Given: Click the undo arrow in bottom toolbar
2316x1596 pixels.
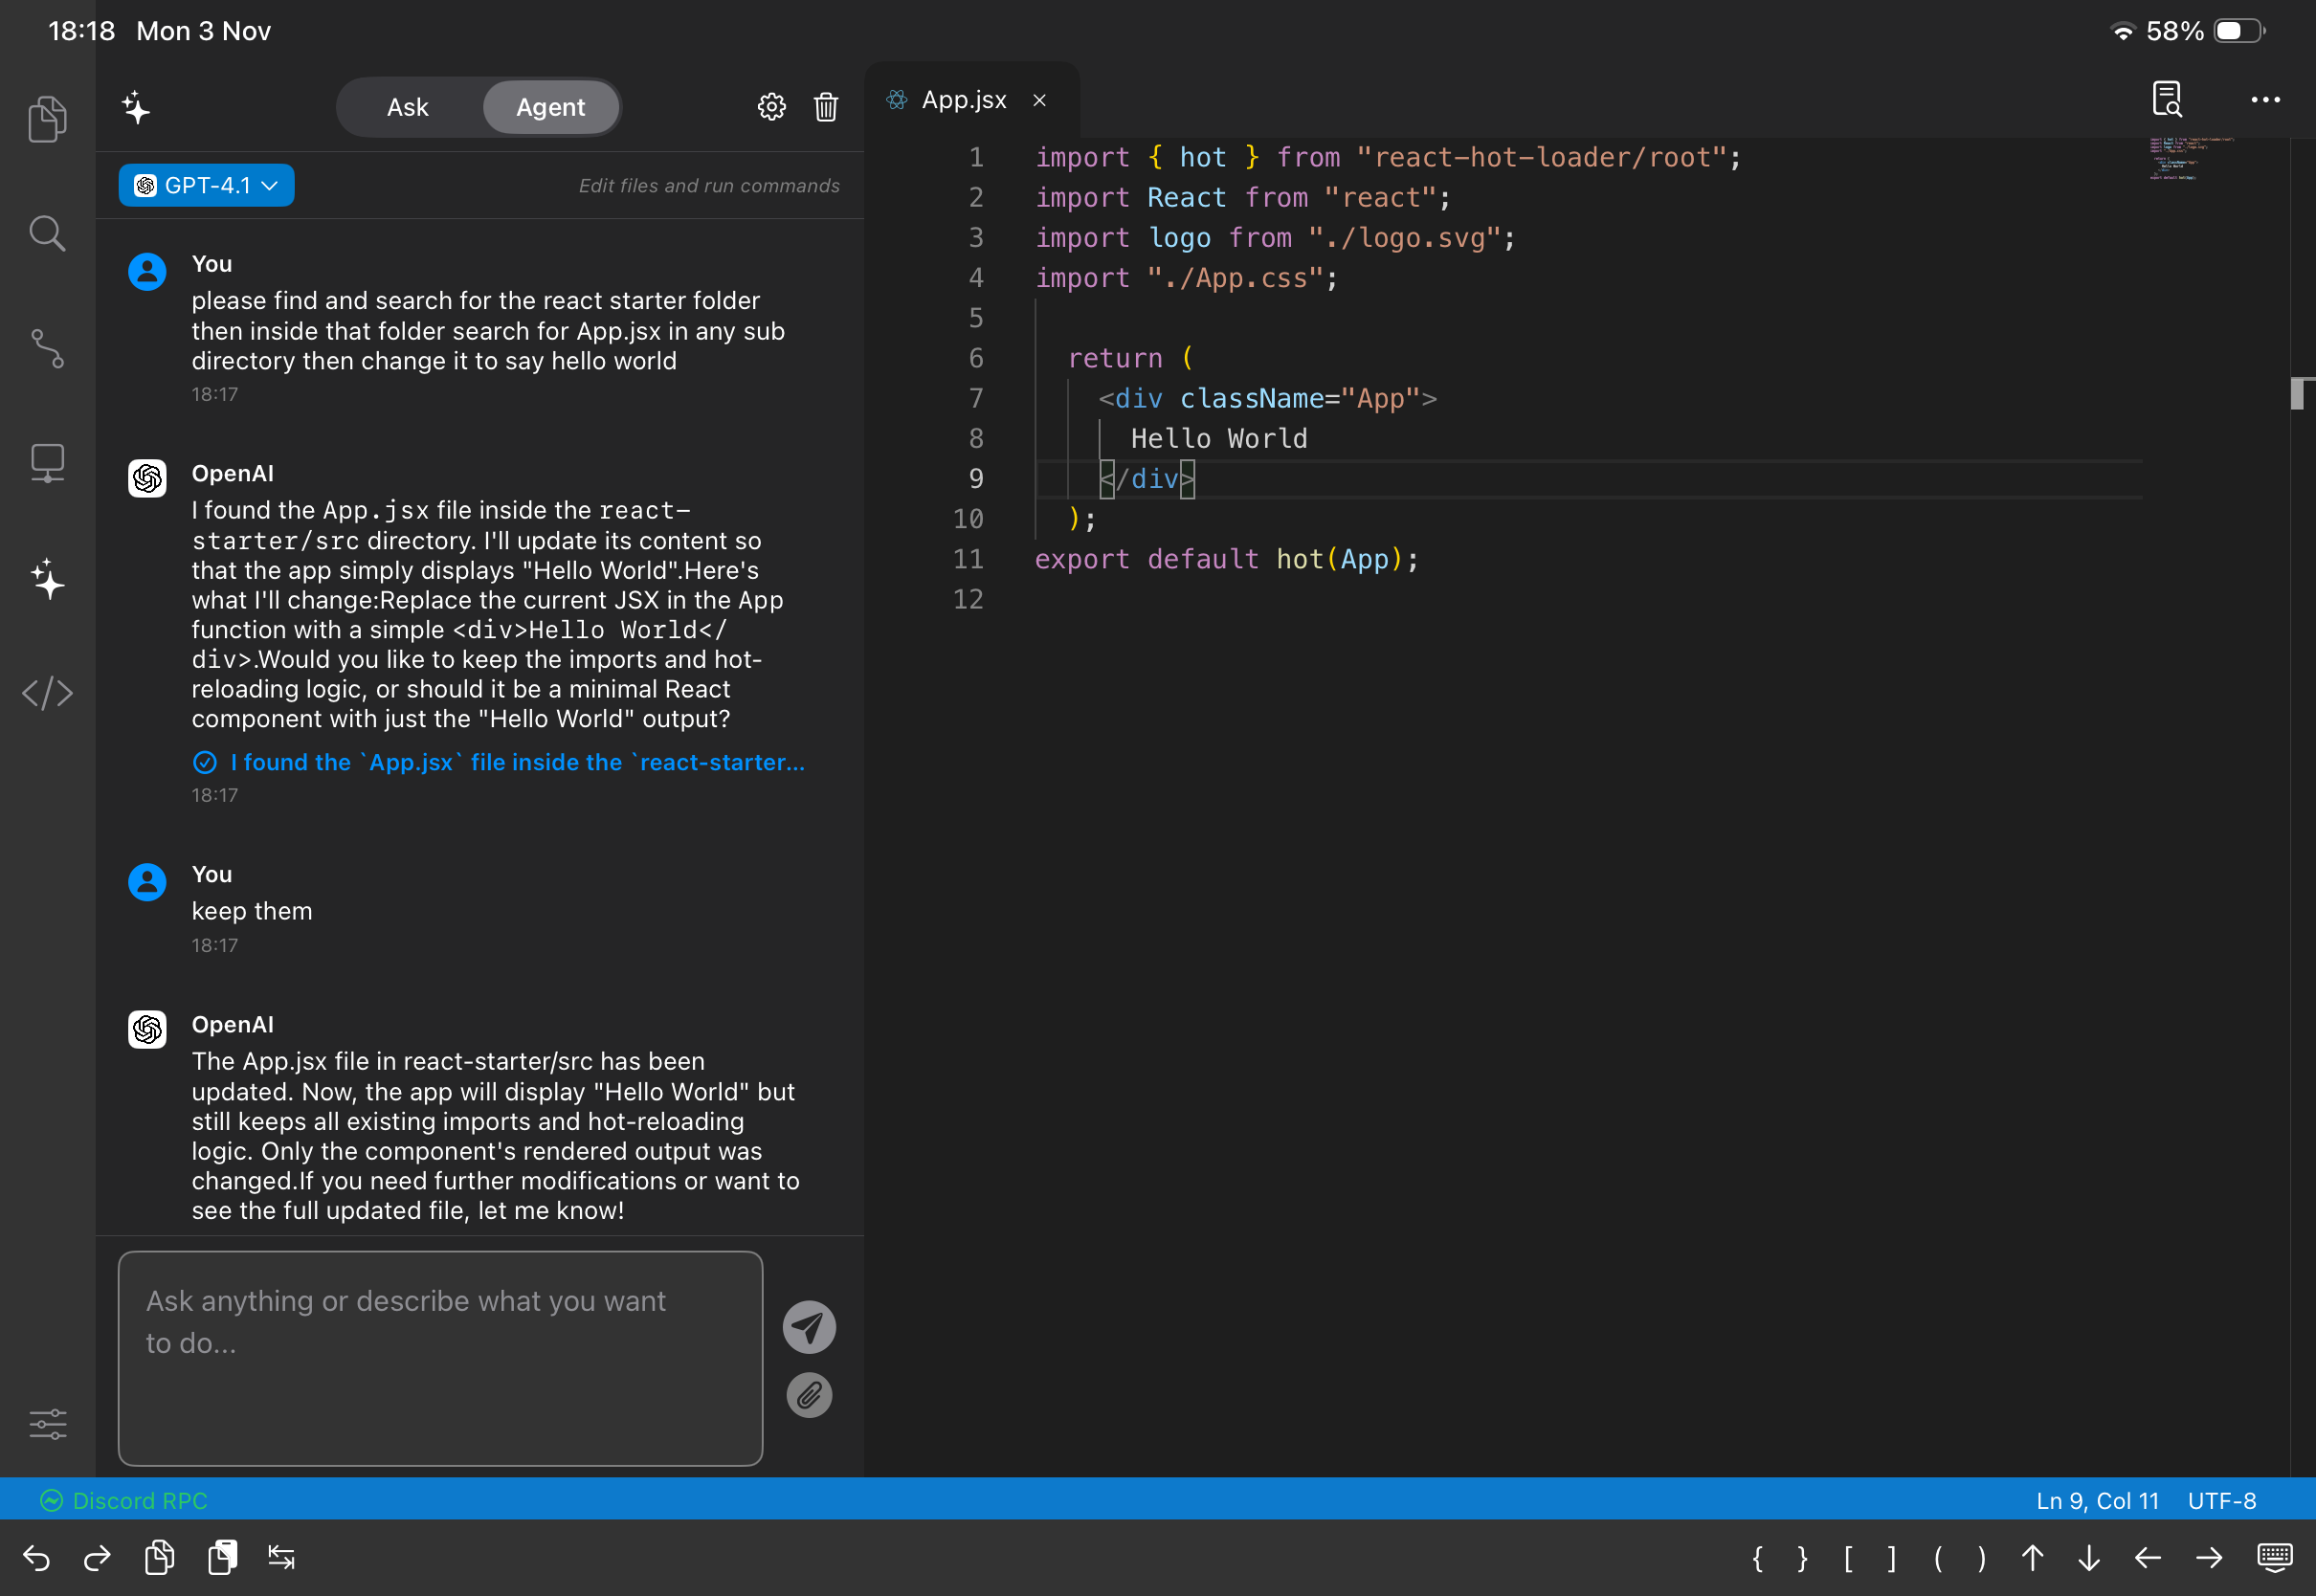Looking at the screenshot, I should pyautogui.click(x=37, y=1558).
